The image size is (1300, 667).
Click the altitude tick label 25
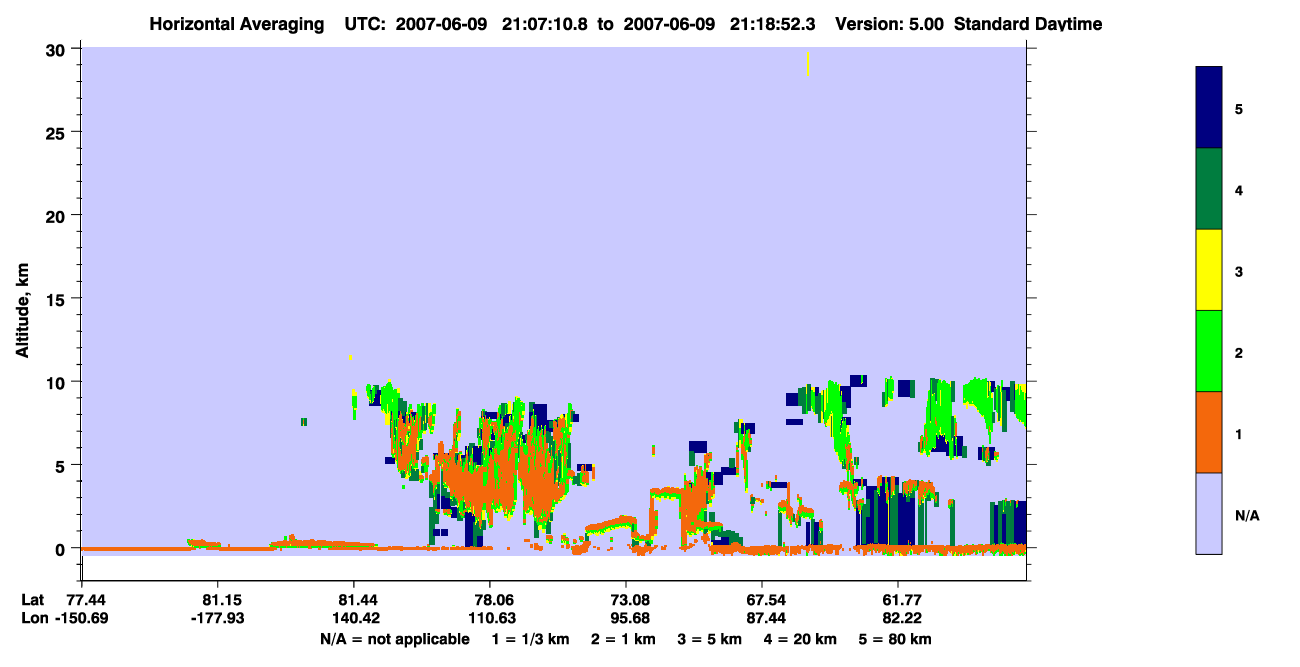point(58,132)
